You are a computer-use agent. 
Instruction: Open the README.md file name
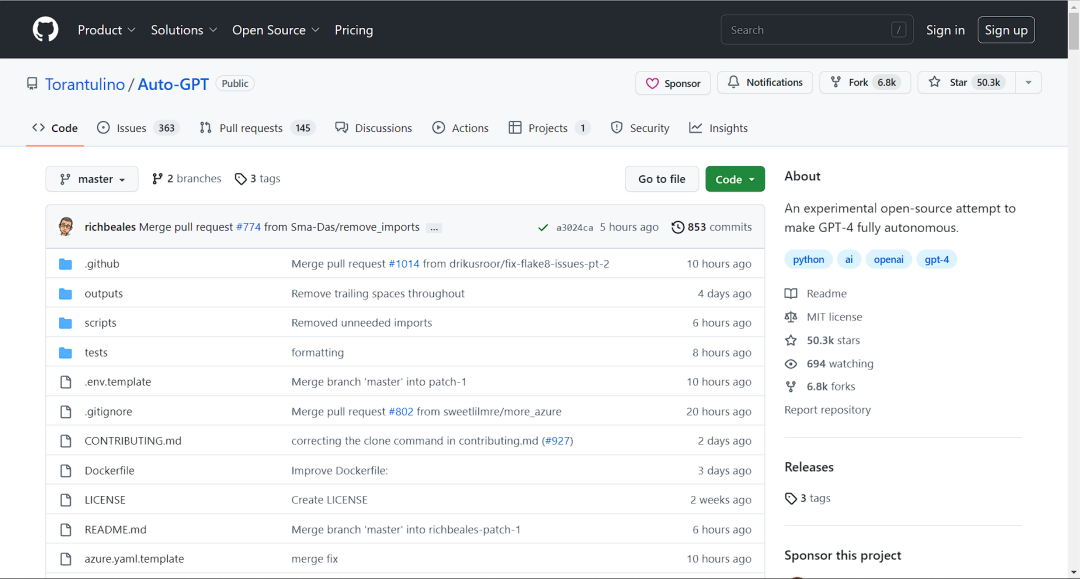[115, 529]
